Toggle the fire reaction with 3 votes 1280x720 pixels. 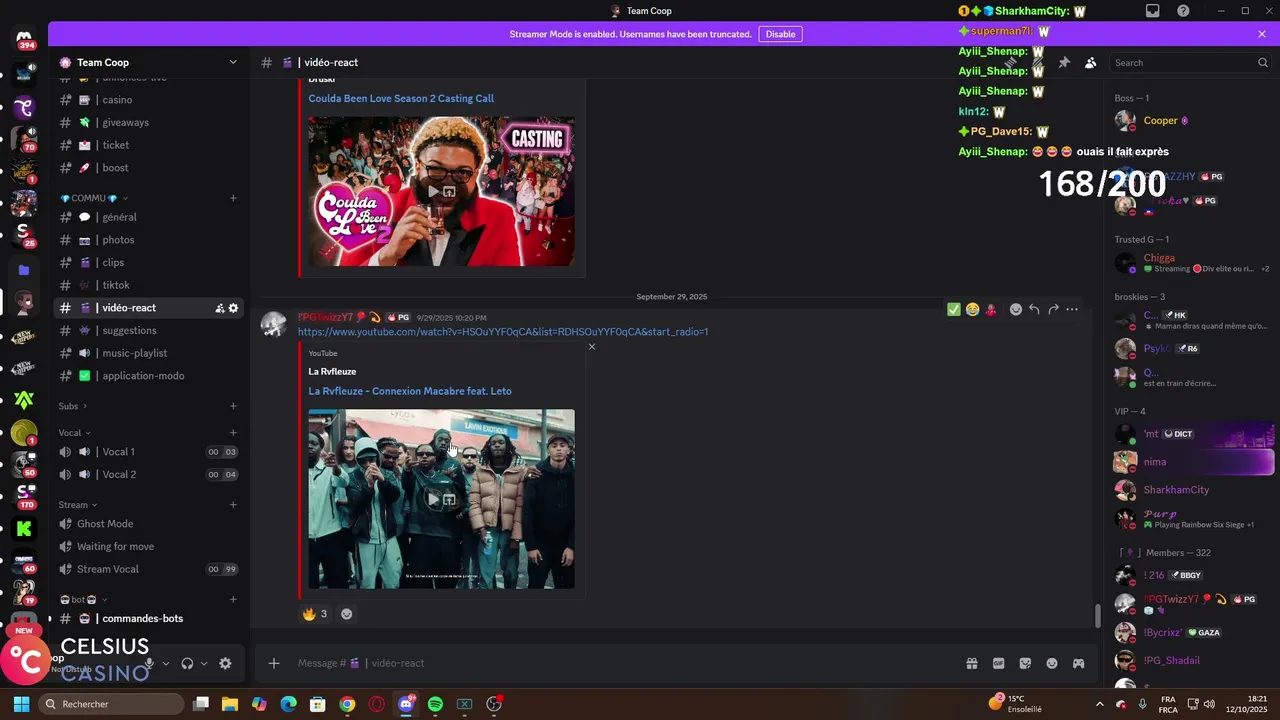coord(315,614)
